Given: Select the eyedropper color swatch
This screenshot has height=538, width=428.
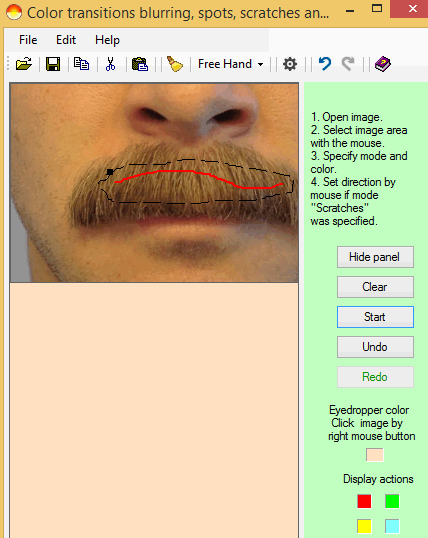Looking at the screenshot, I should coord(374,455).
